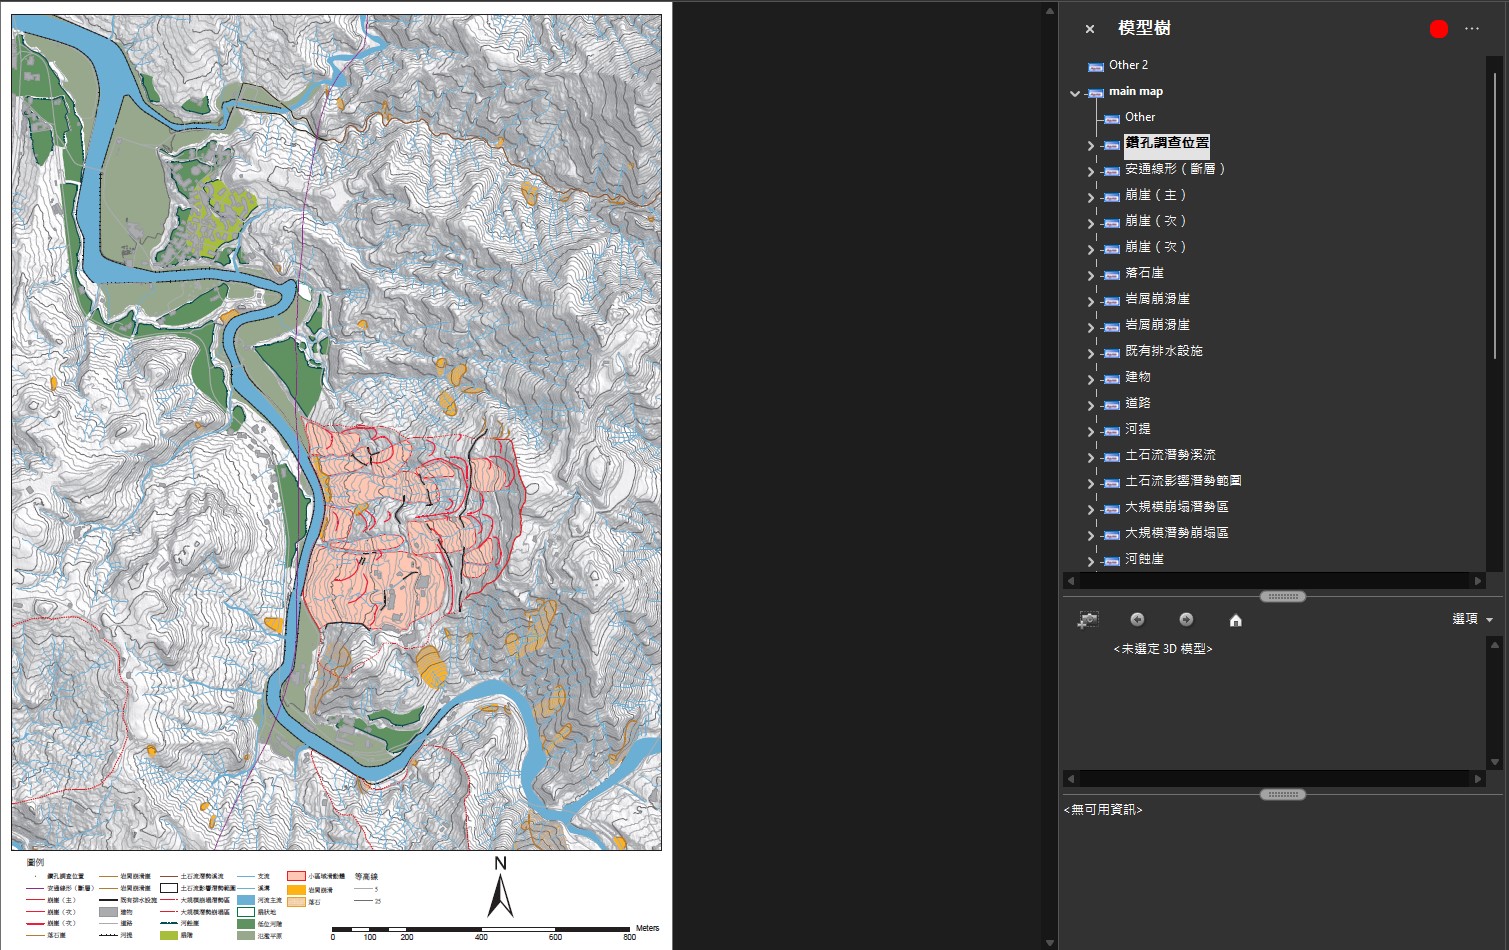Select the 土石流潛勢溪流 label
This screenshot has height=950, width=1509.
pos(1170,455)
